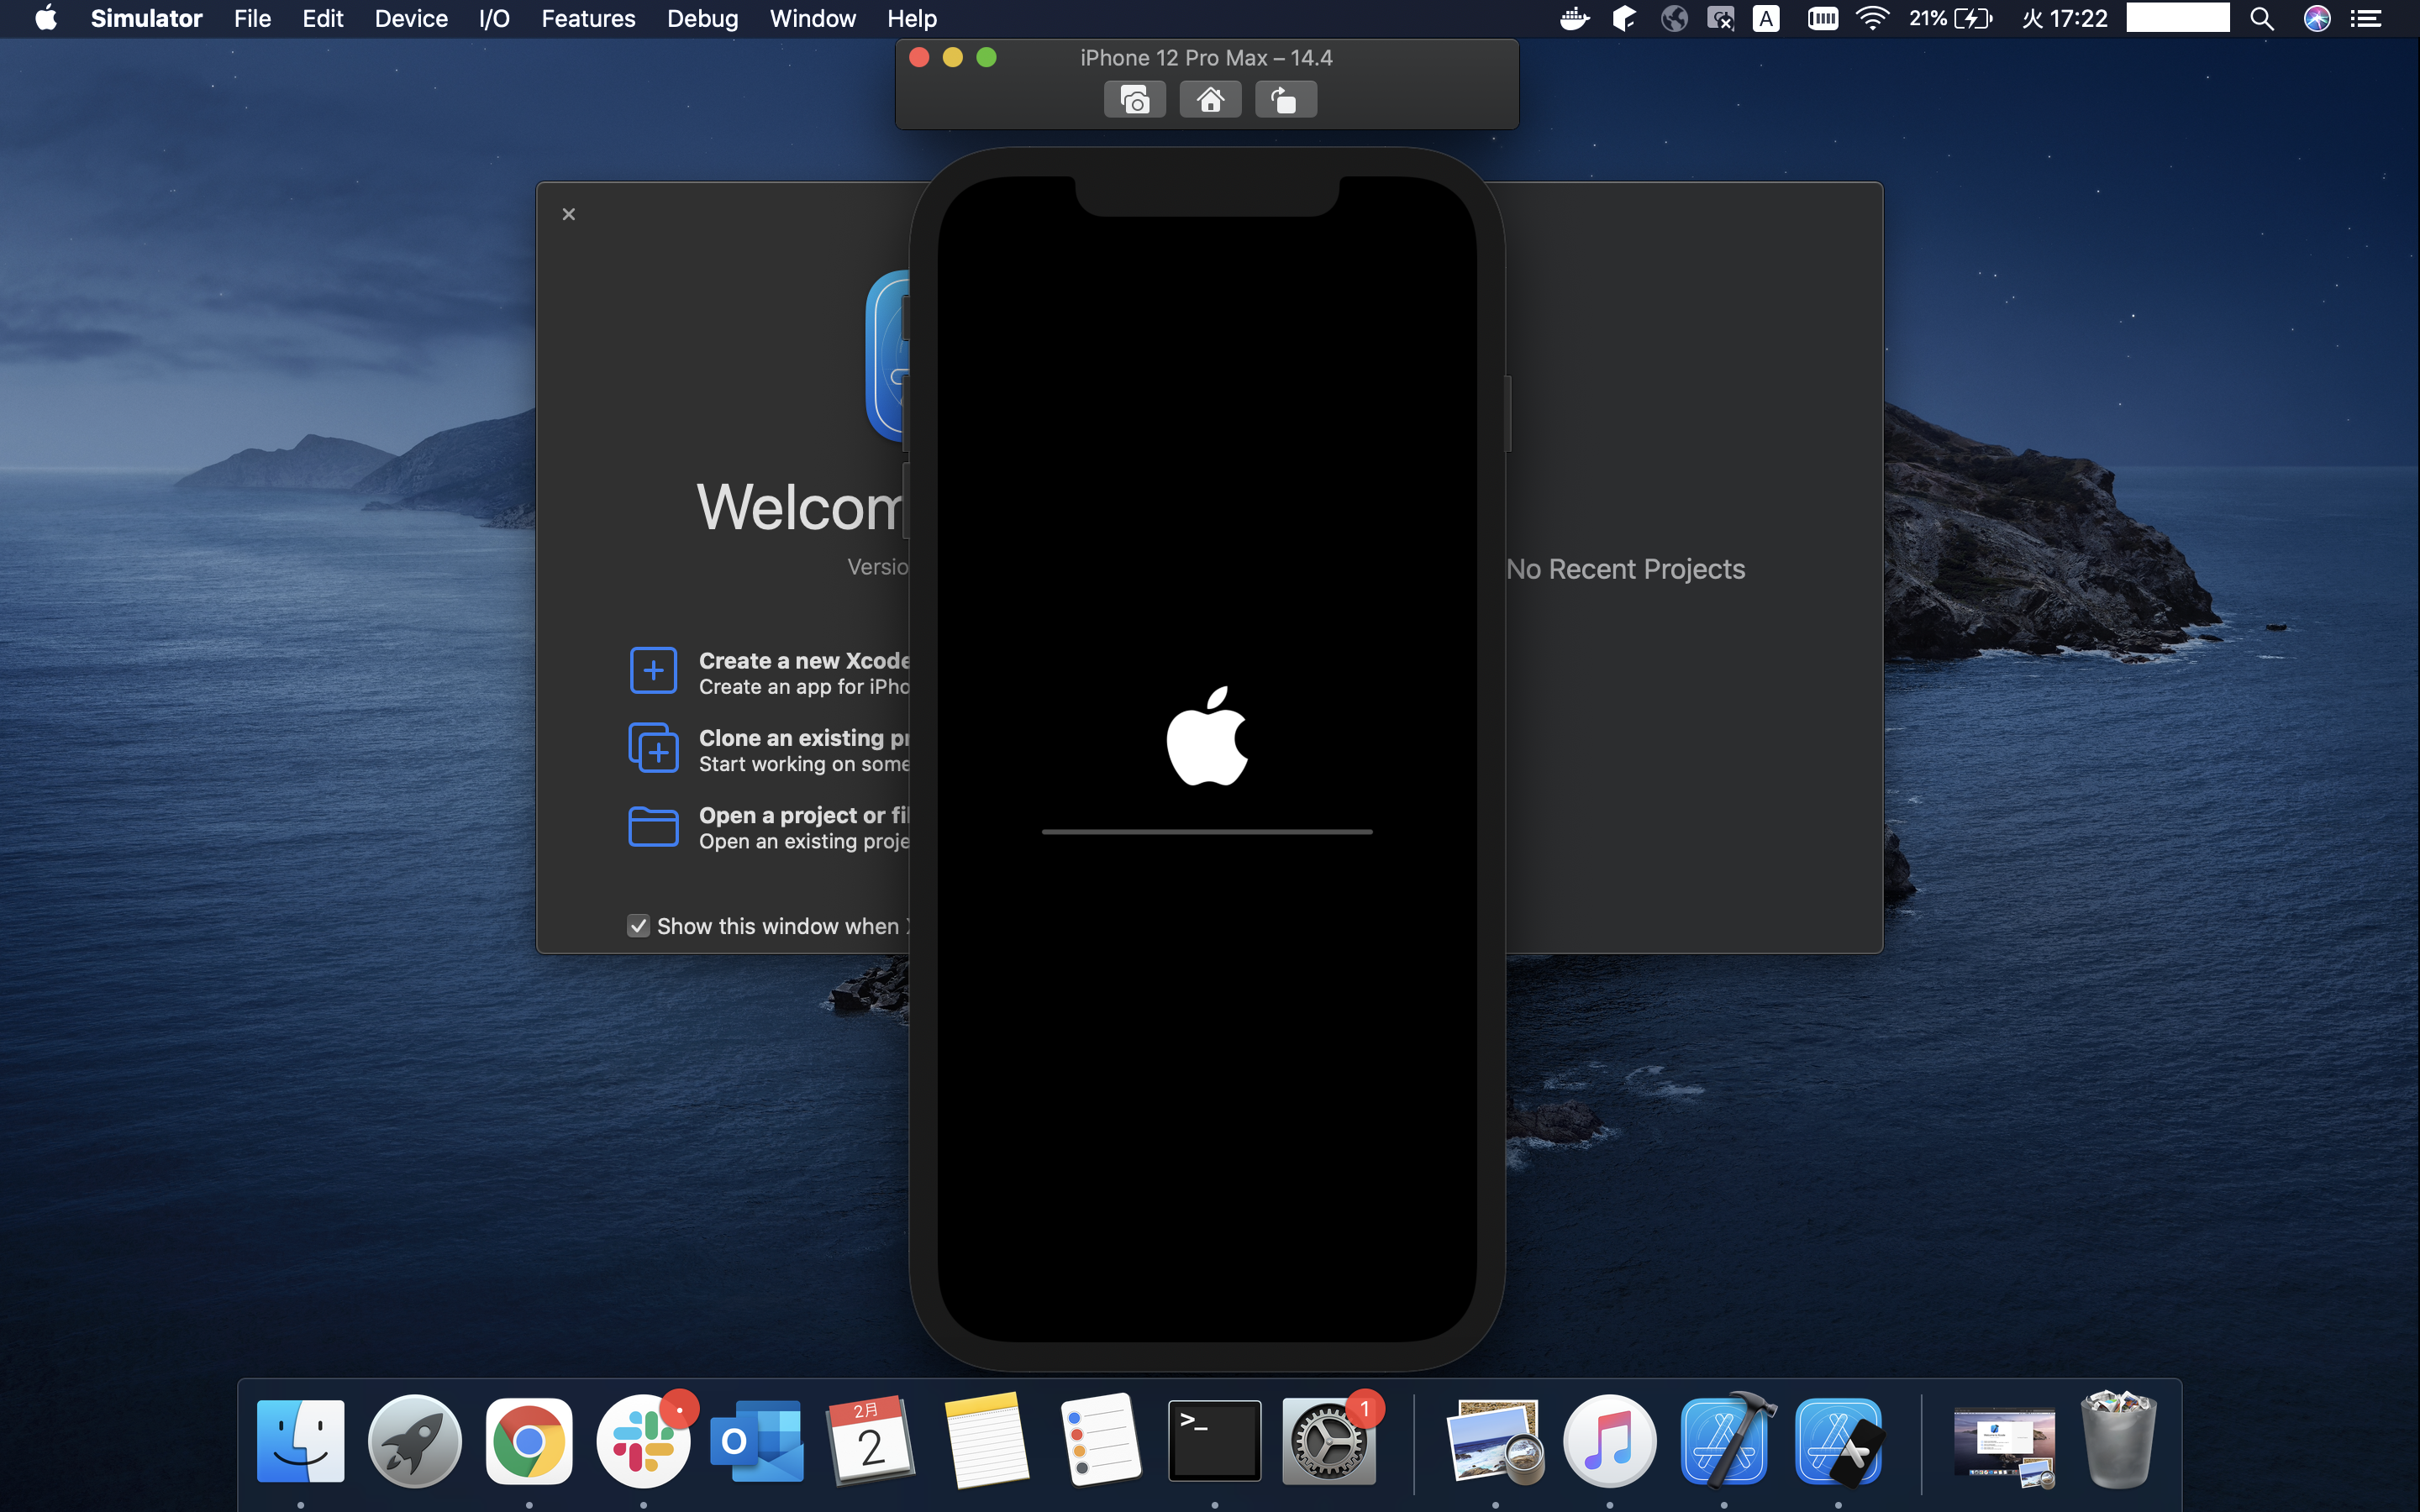Click the clock showing 17:22

pos(2064,18)
